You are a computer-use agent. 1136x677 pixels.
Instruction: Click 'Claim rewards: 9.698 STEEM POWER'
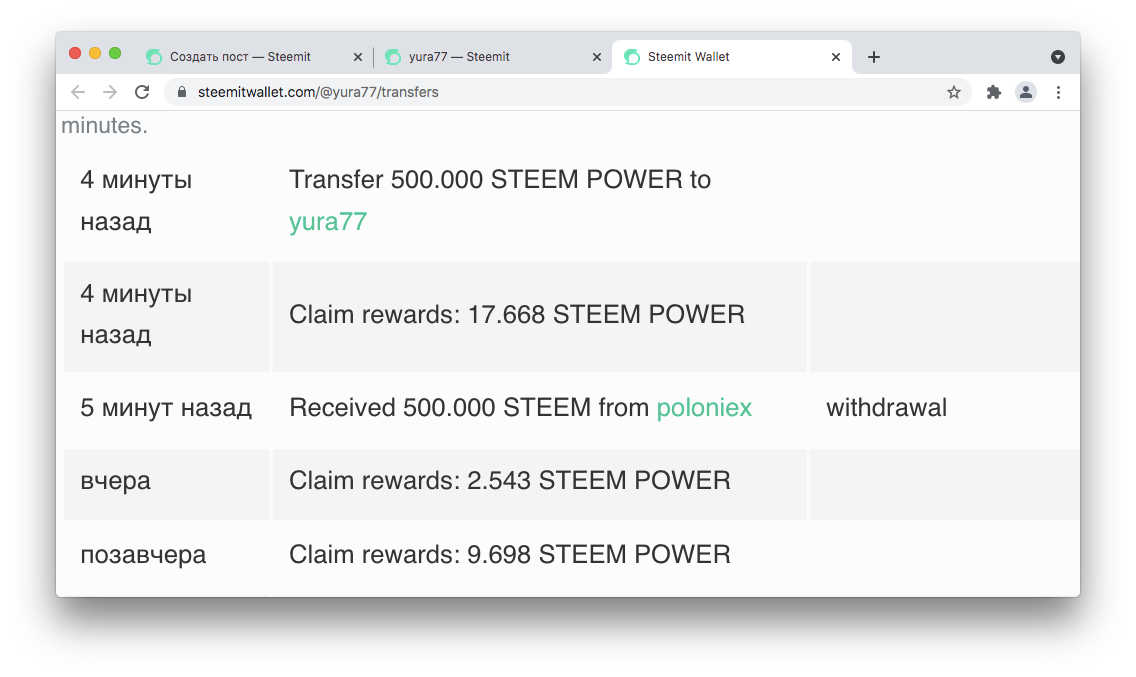pyautogui.click(x=509, y=555)
